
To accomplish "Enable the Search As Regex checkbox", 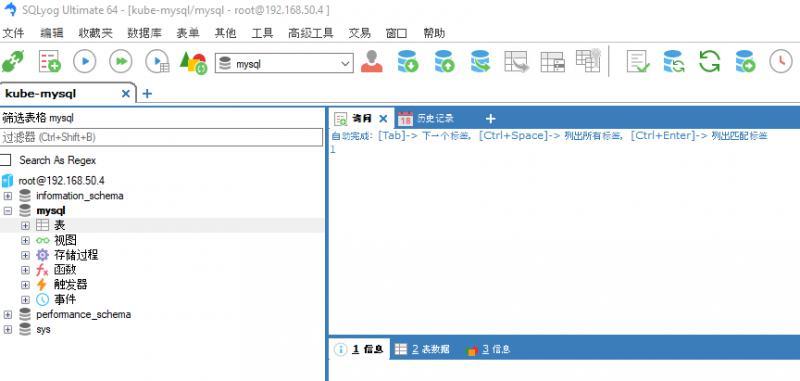I will [5, 160].
